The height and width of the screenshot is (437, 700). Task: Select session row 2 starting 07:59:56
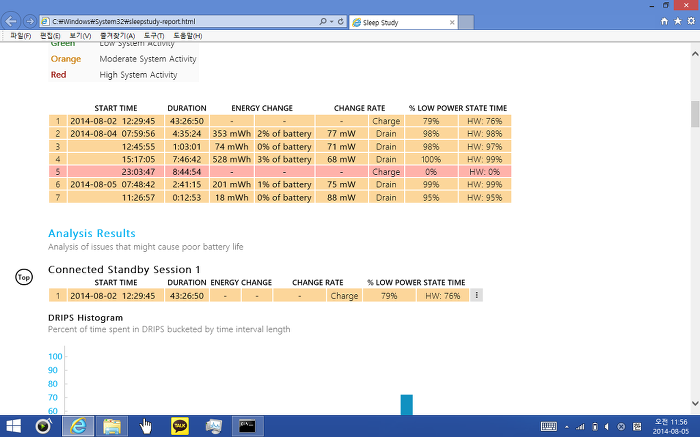pyautogui.click(x=280, y=133)
